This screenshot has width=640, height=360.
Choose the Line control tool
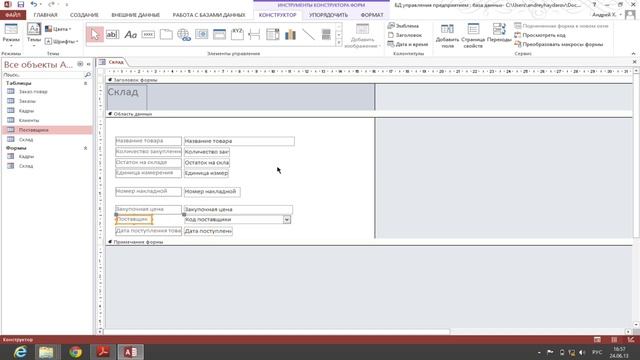(x=308, y=35)
